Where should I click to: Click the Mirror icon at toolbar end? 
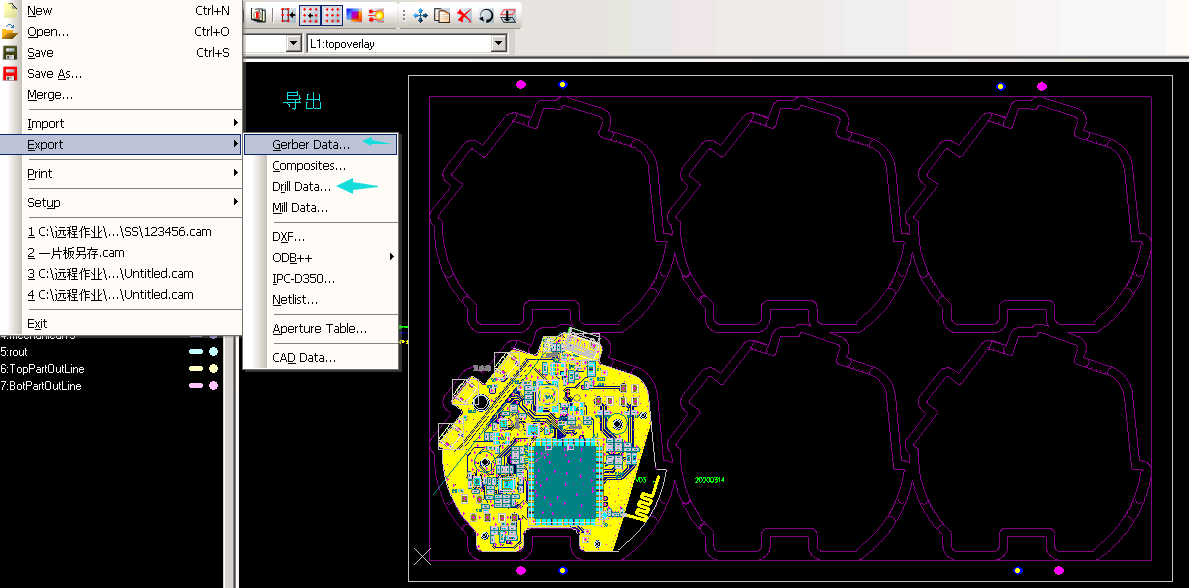tap(508, 16)
